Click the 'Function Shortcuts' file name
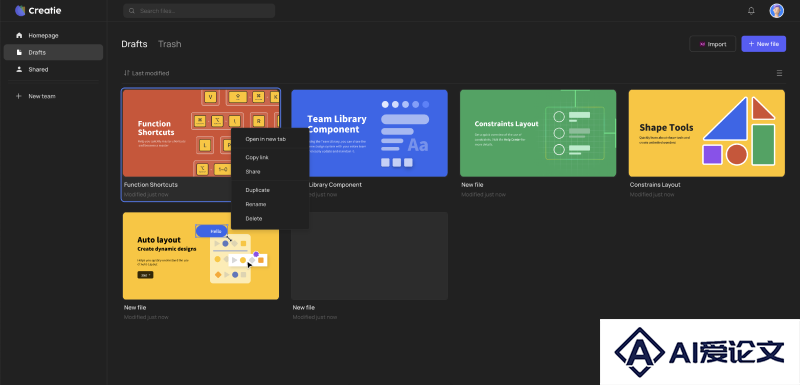The width and height of the screenshot is (800, 385). point(151,185)
